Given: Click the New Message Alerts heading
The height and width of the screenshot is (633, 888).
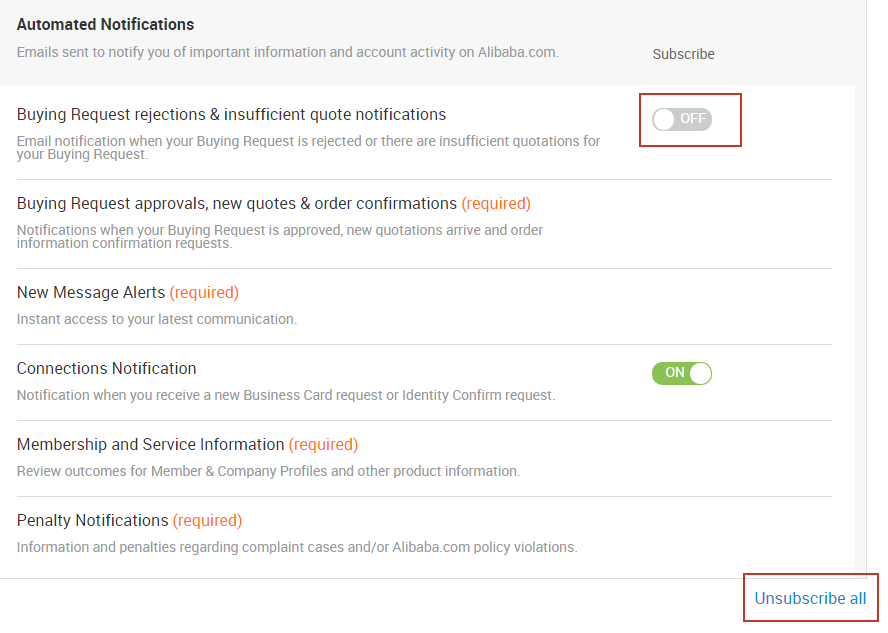Looking at the screenshot, I should tap(91, 292).
